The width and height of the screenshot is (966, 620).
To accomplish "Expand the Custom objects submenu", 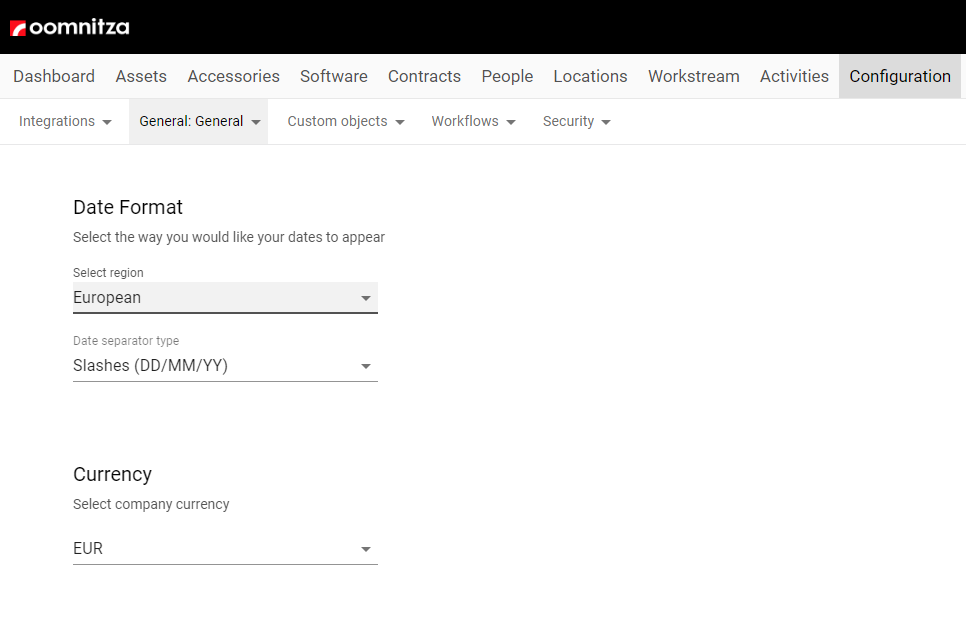I will [346, 121].
